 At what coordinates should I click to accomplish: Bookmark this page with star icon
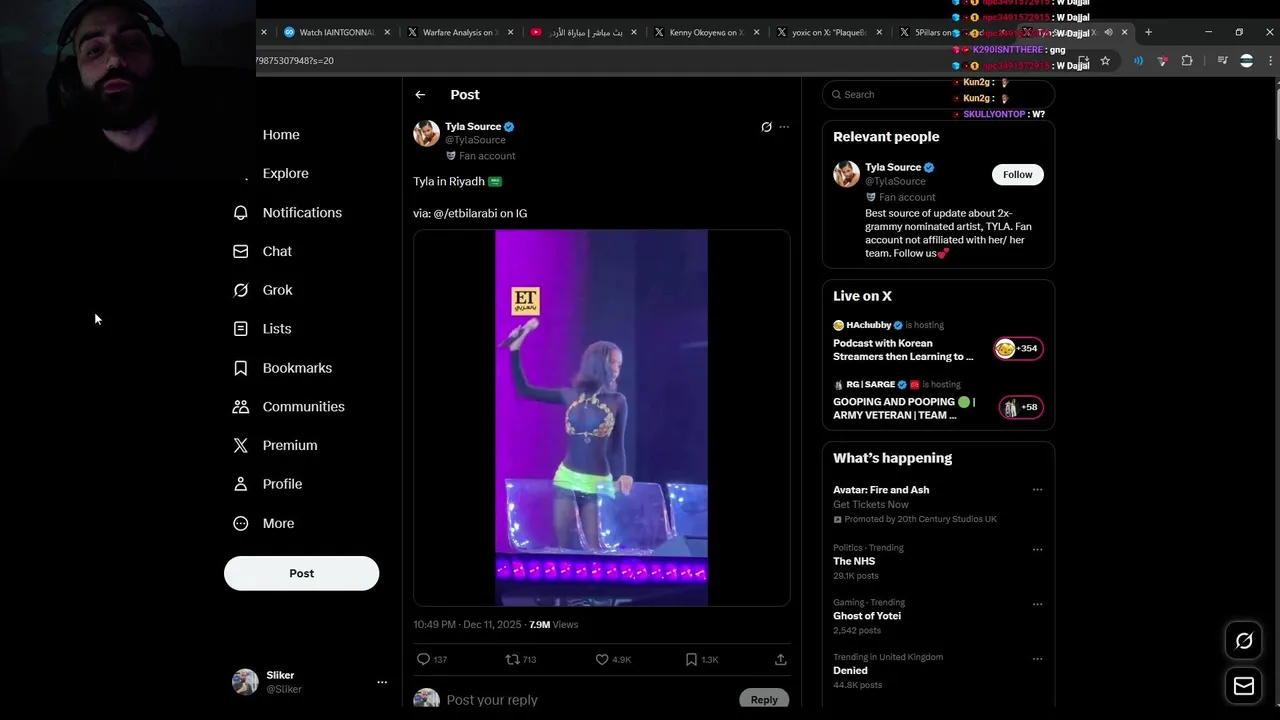[x=1105, y=61]
